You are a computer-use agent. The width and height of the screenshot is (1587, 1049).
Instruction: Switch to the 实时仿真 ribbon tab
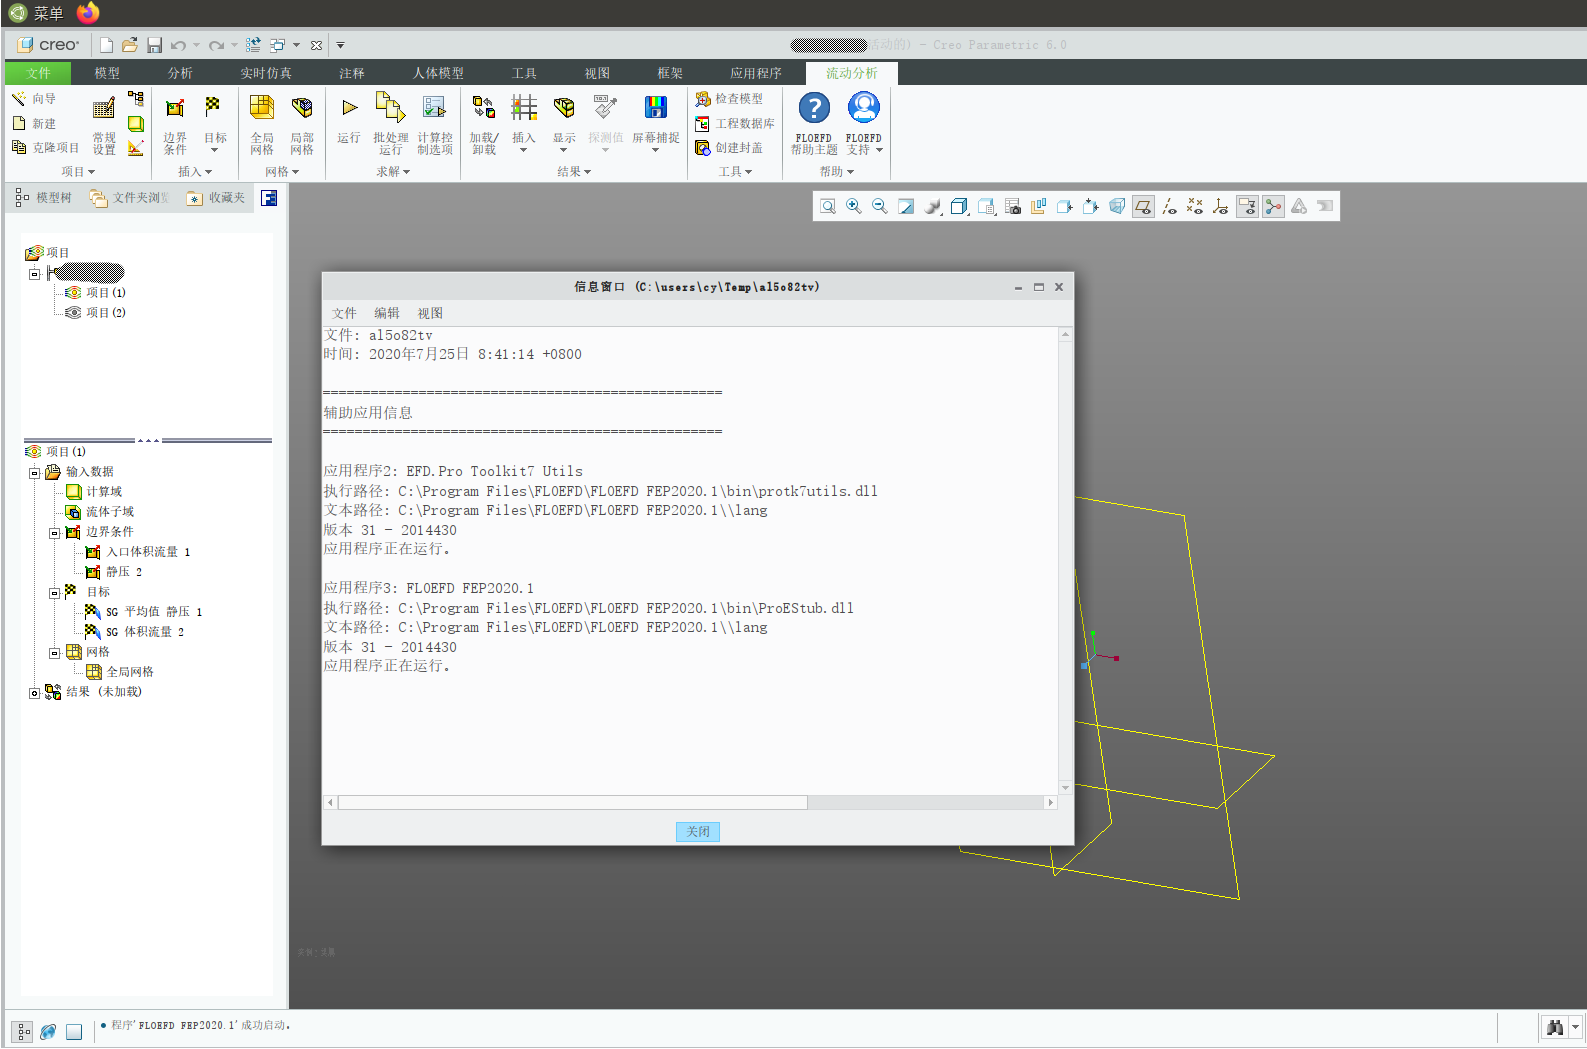pyautogui.click(x=266, y=73)
